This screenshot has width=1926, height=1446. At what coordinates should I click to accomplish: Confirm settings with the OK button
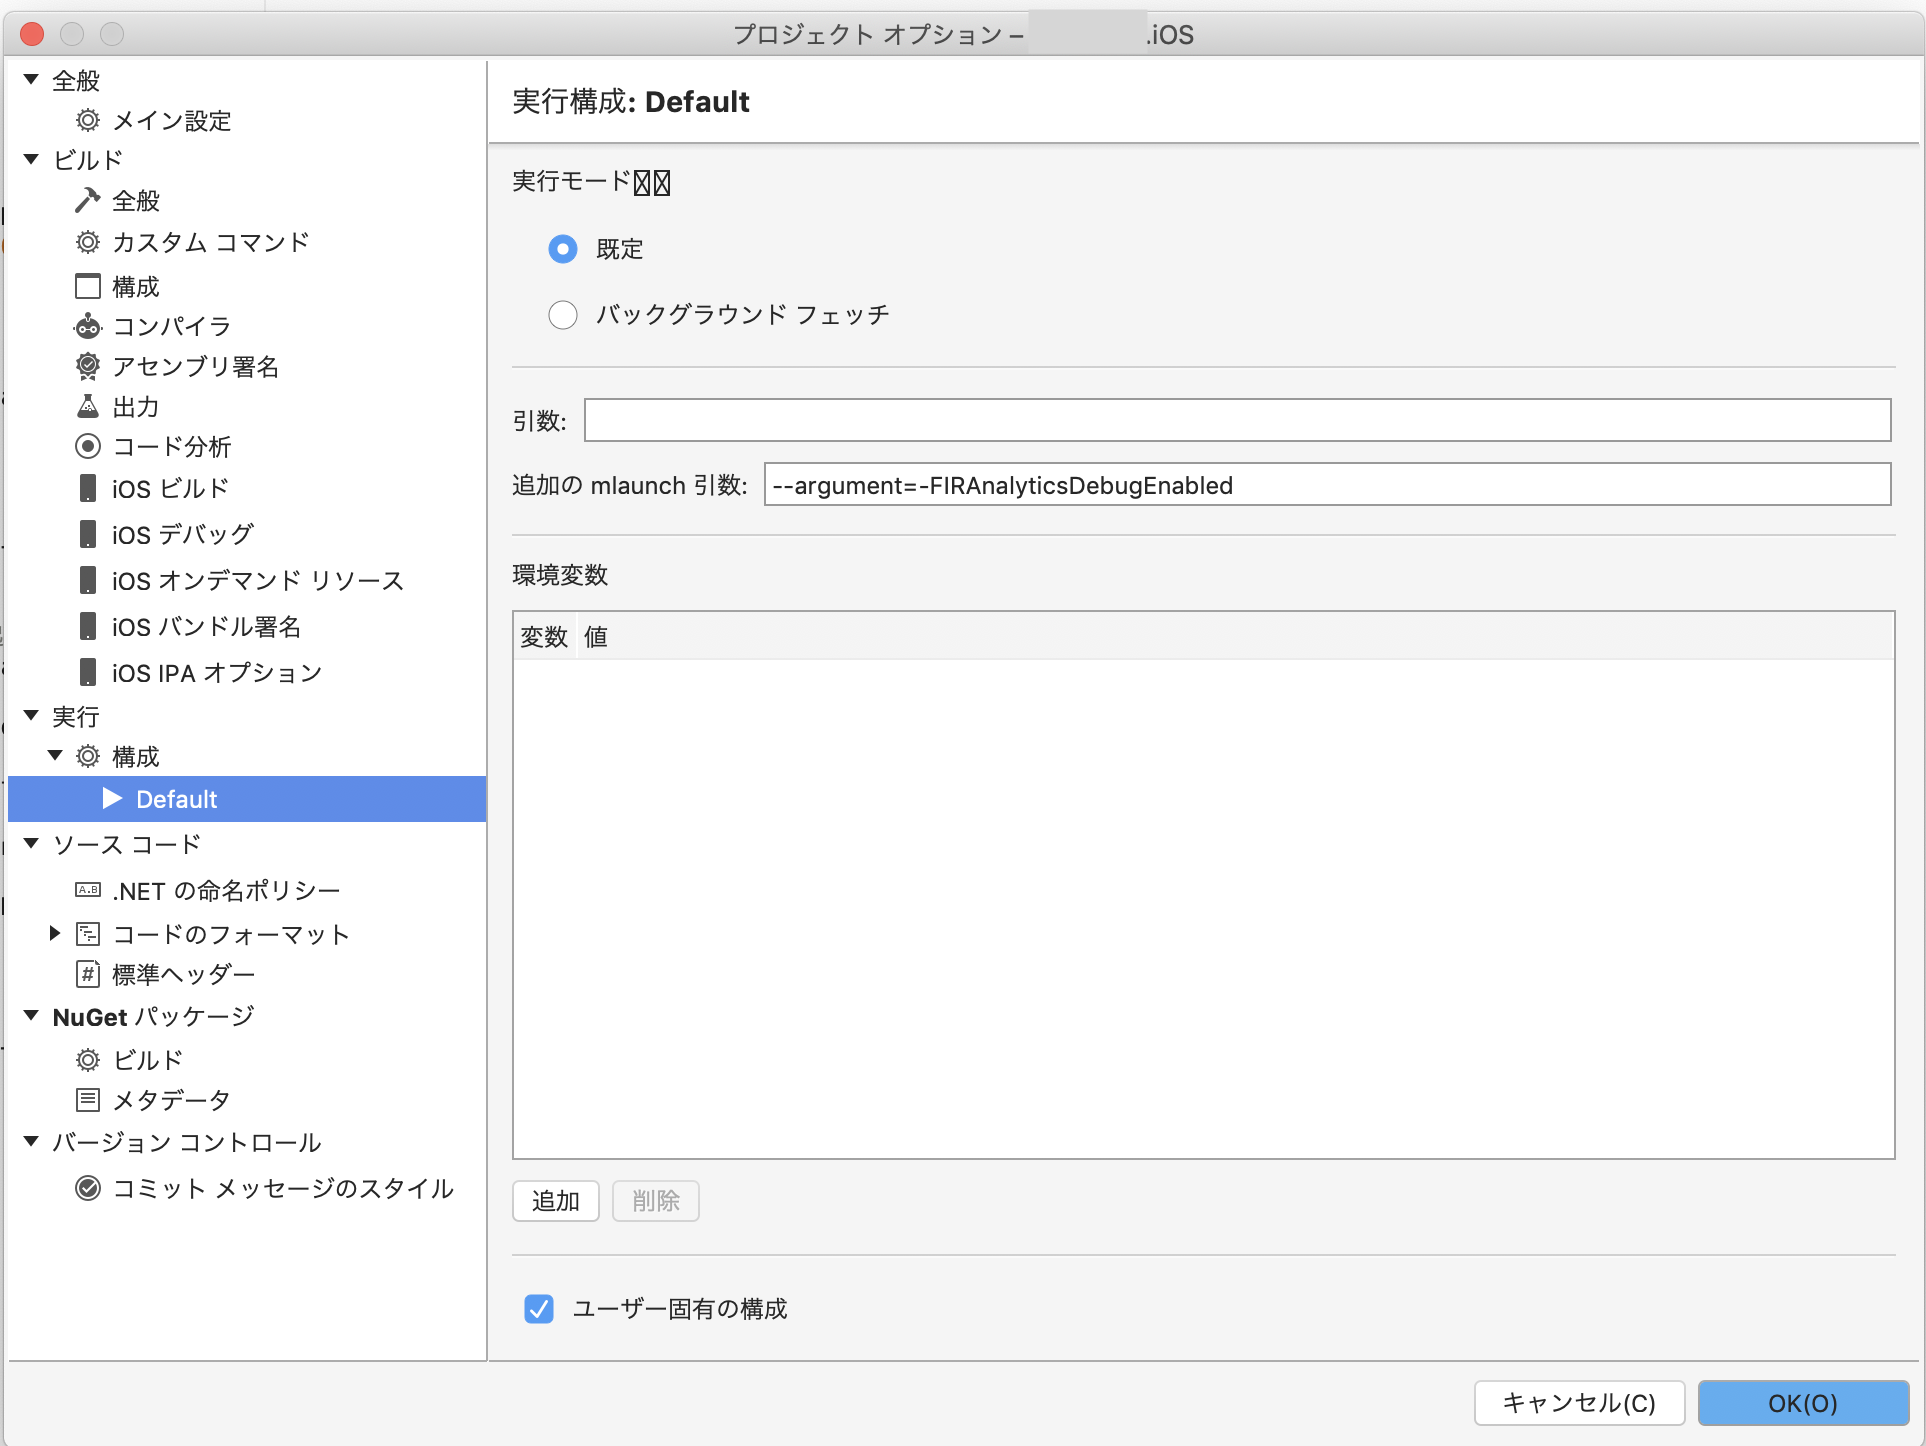pos(1802,1403)
